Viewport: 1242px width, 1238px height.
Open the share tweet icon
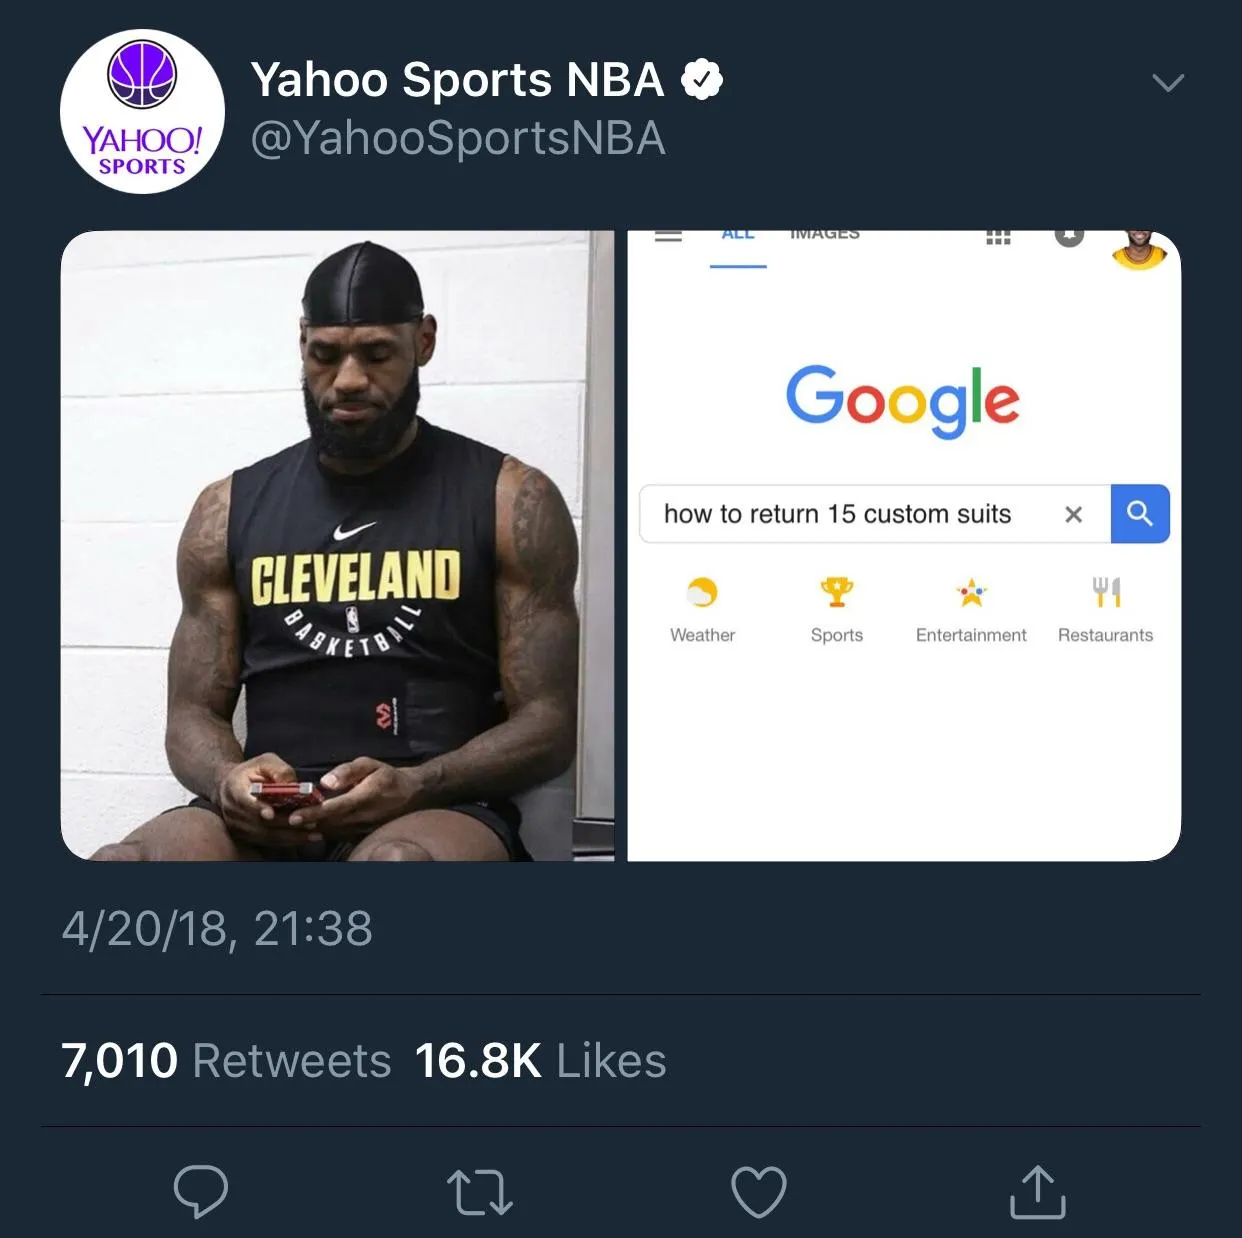point(1037,1192)
